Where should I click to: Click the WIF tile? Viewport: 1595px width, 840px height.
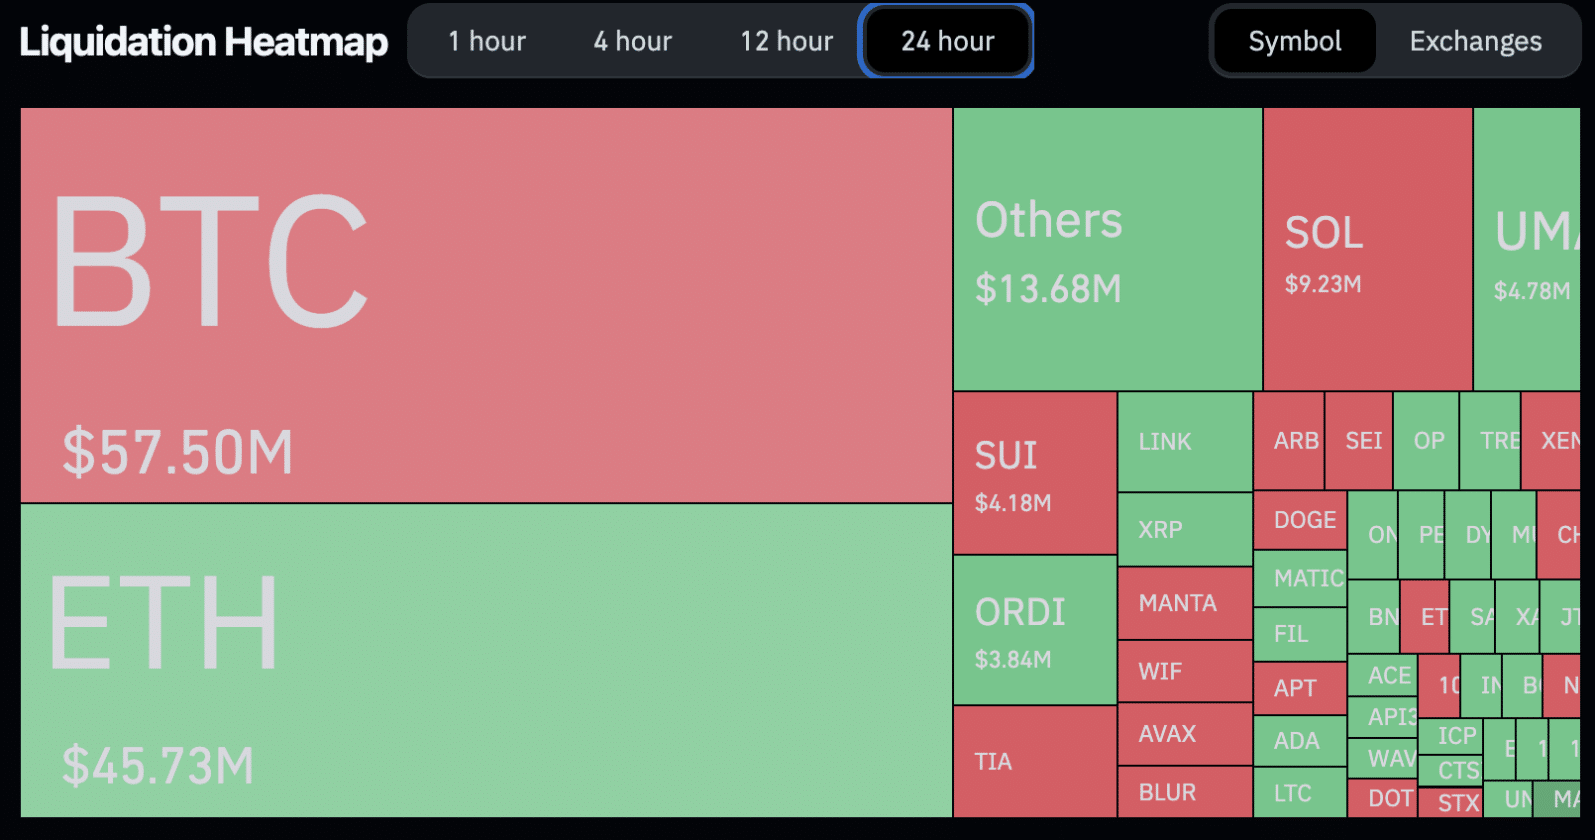click(x=1185, y=671)
